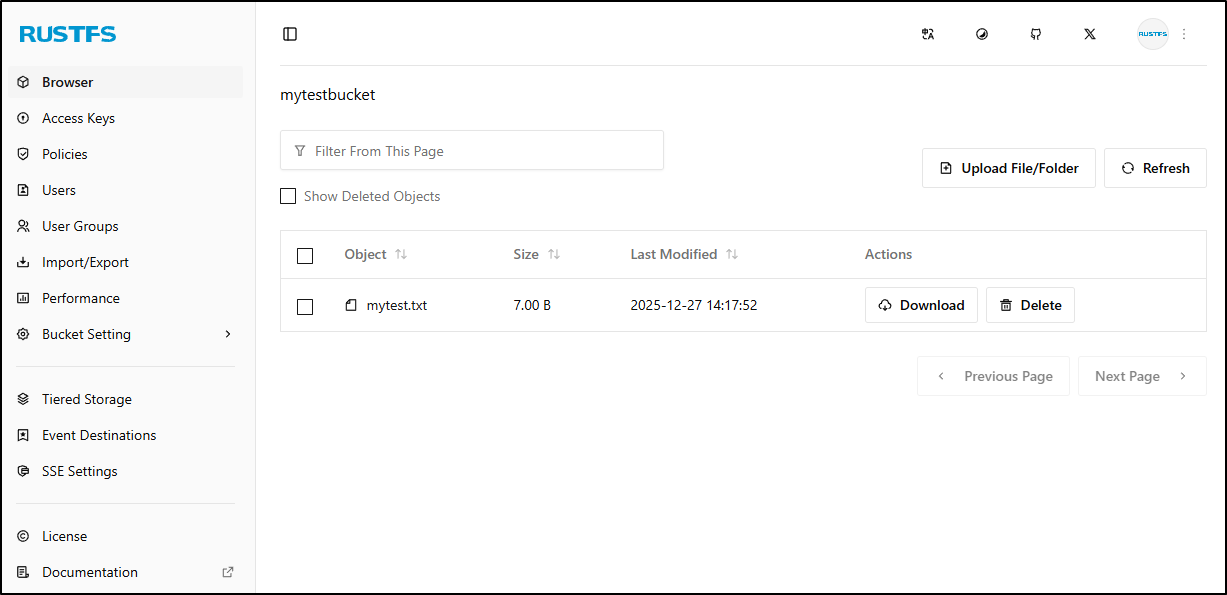Check the box for mytest.txt

tap(305, 306)
